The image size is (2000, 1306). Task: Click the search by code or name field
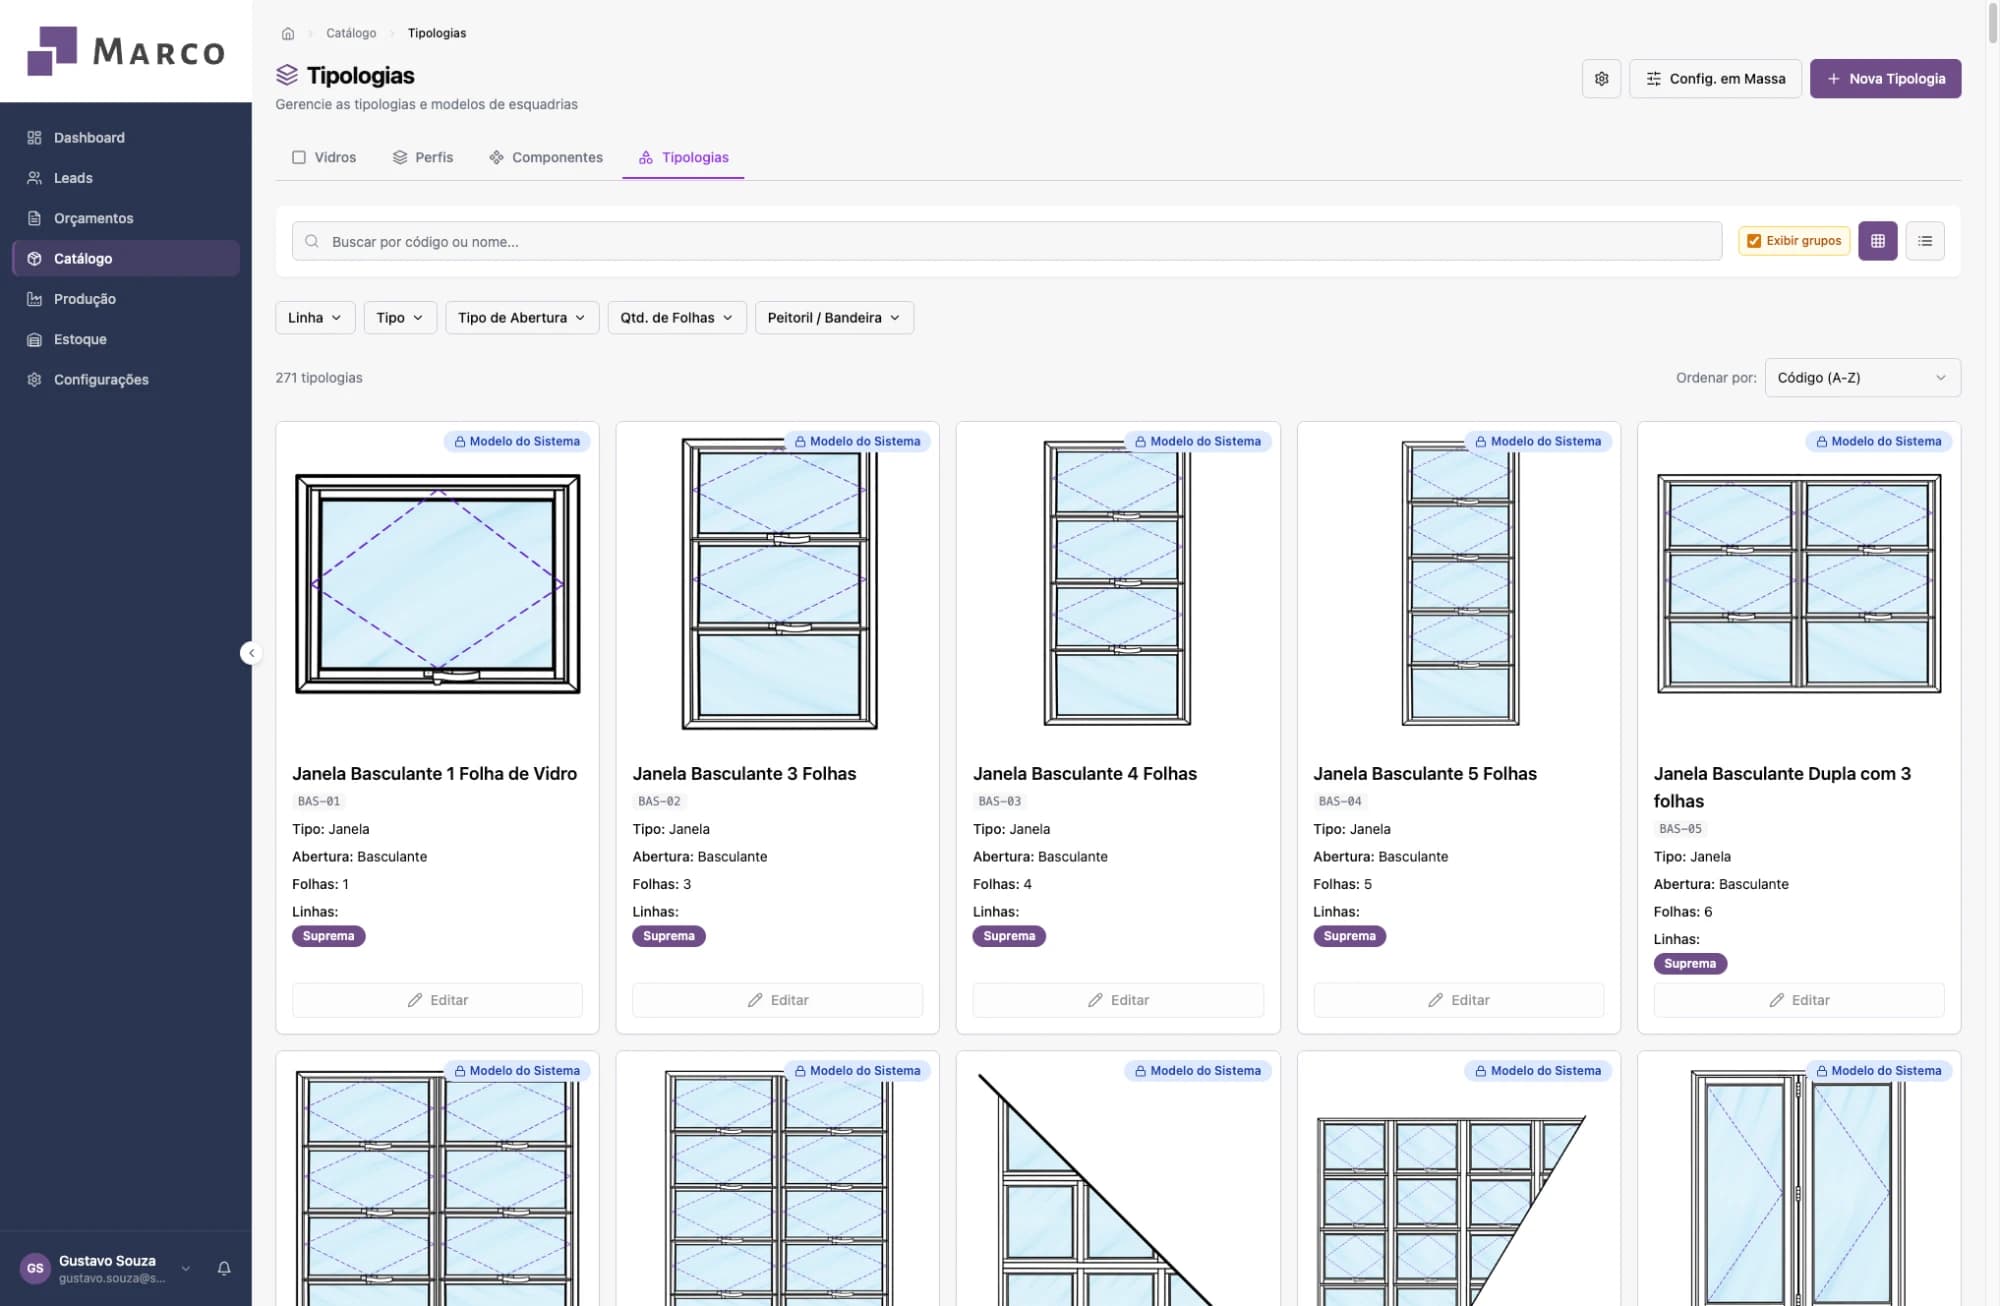pos(1007,241)
